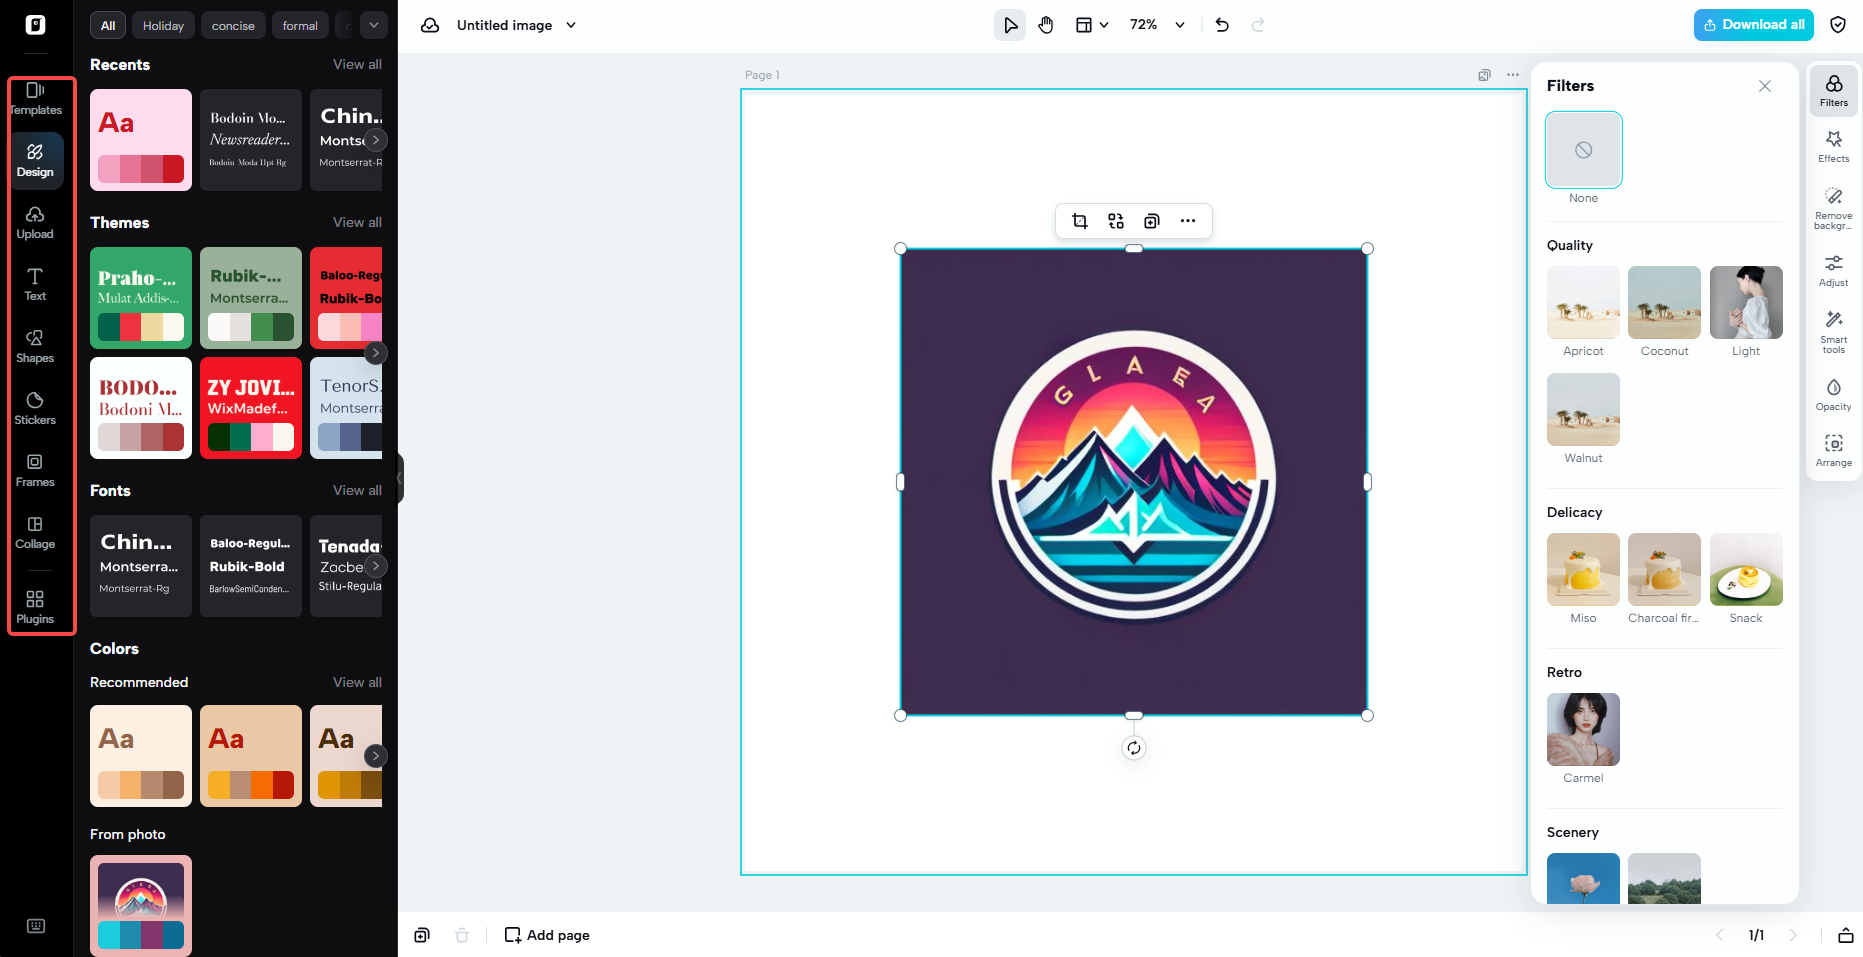The width and height of the screenshot is (1863, 957).
Task: Open the Opacity control
Action: pyautogui.click(x=1834, y=394)
